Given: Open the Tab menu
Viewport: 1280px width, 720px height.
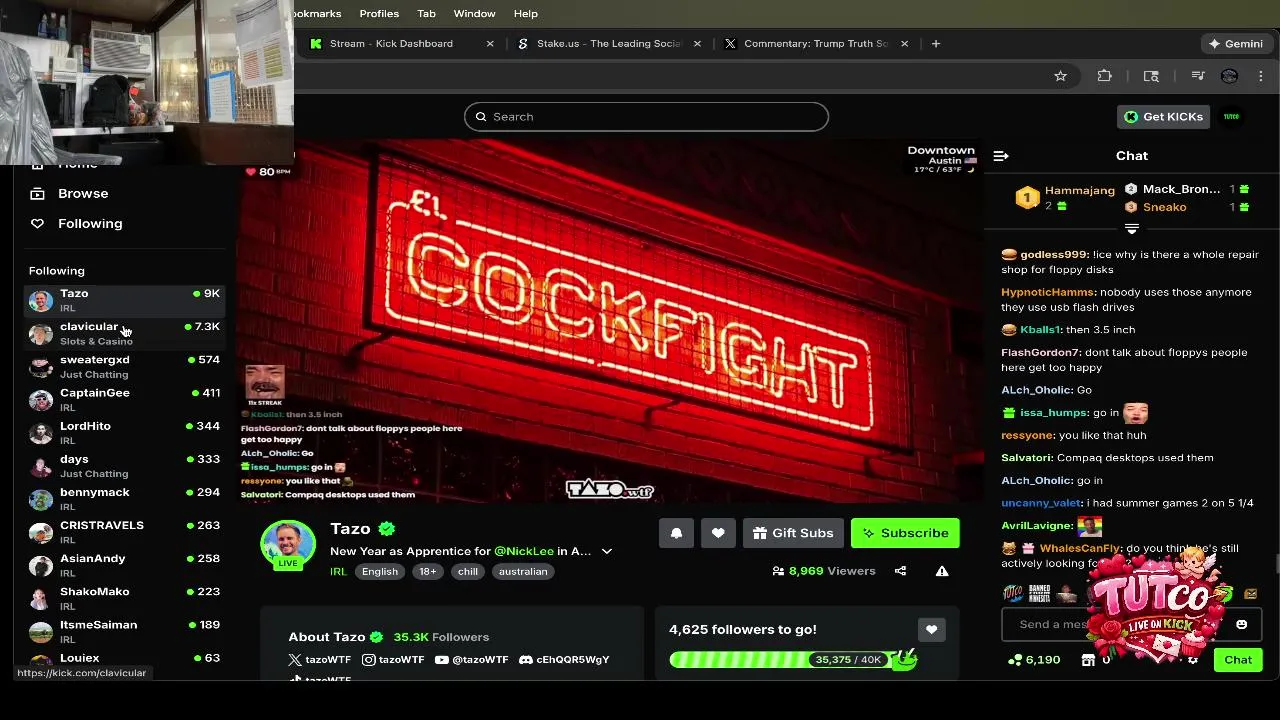Looking at the screenshot, I should 426,14.
